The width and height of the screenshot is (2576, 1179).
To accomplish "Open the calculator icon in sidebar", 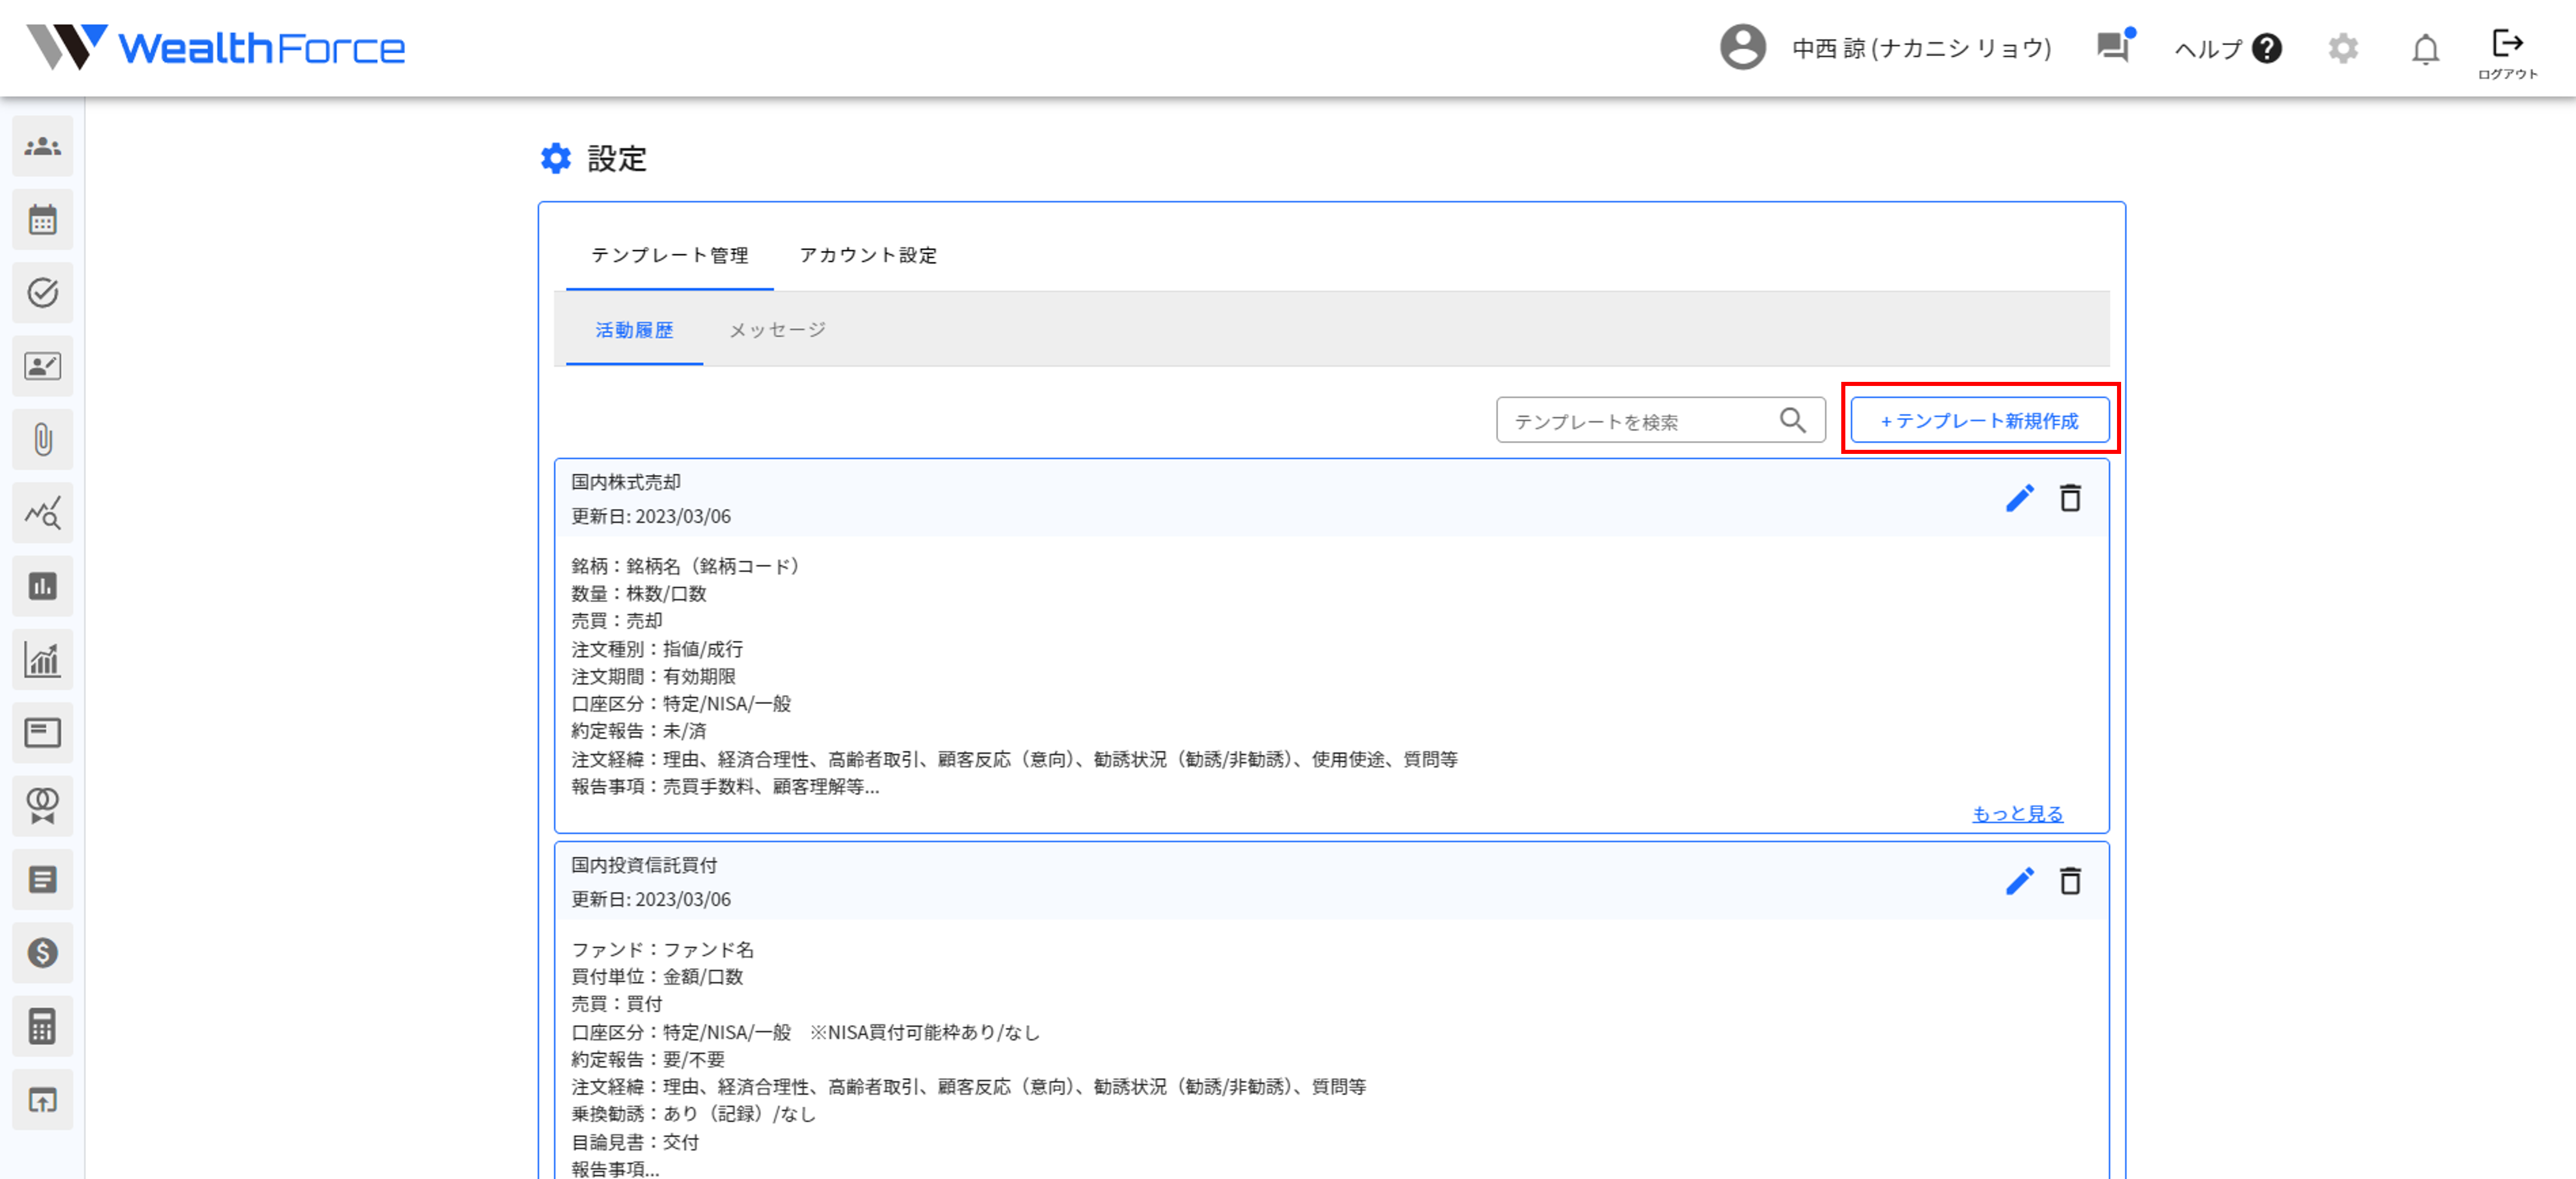I will 42,1026.
